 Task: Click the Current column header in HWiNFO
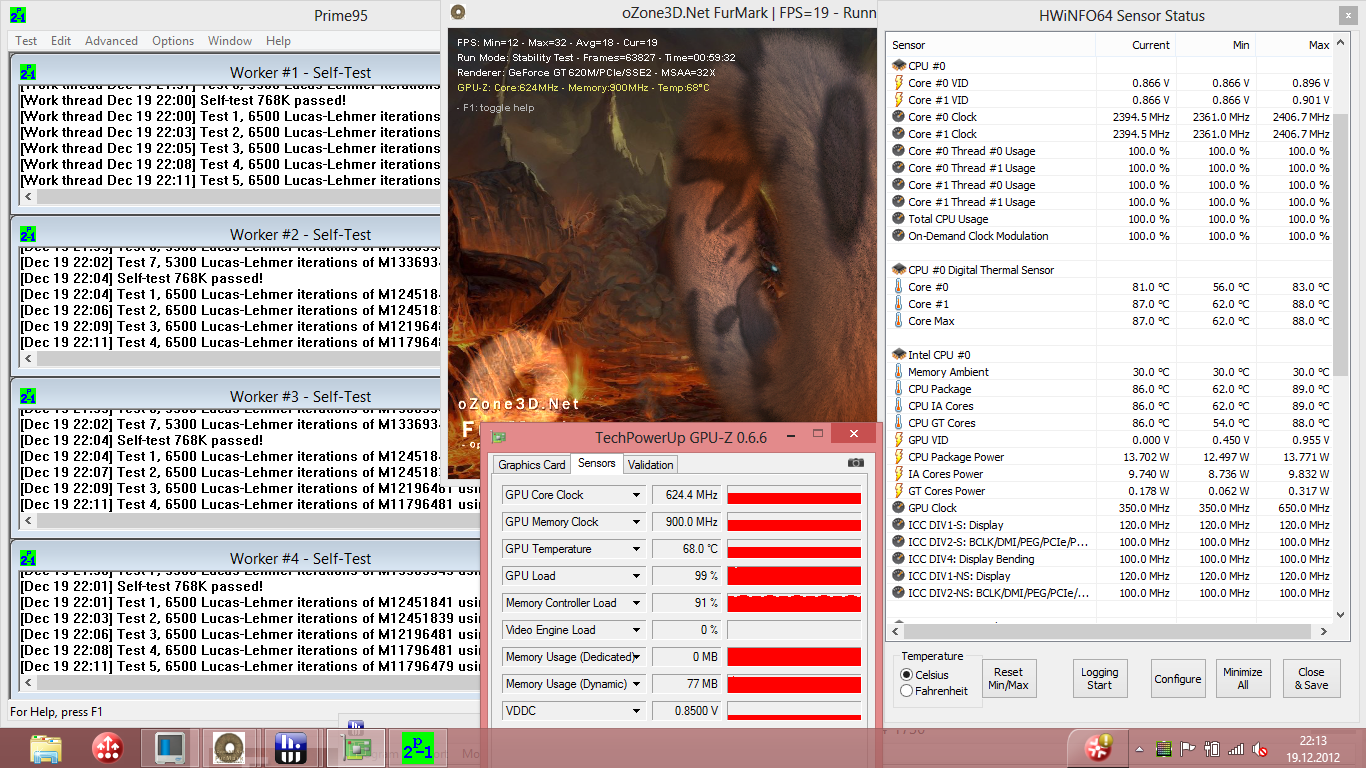[1135, 45]
